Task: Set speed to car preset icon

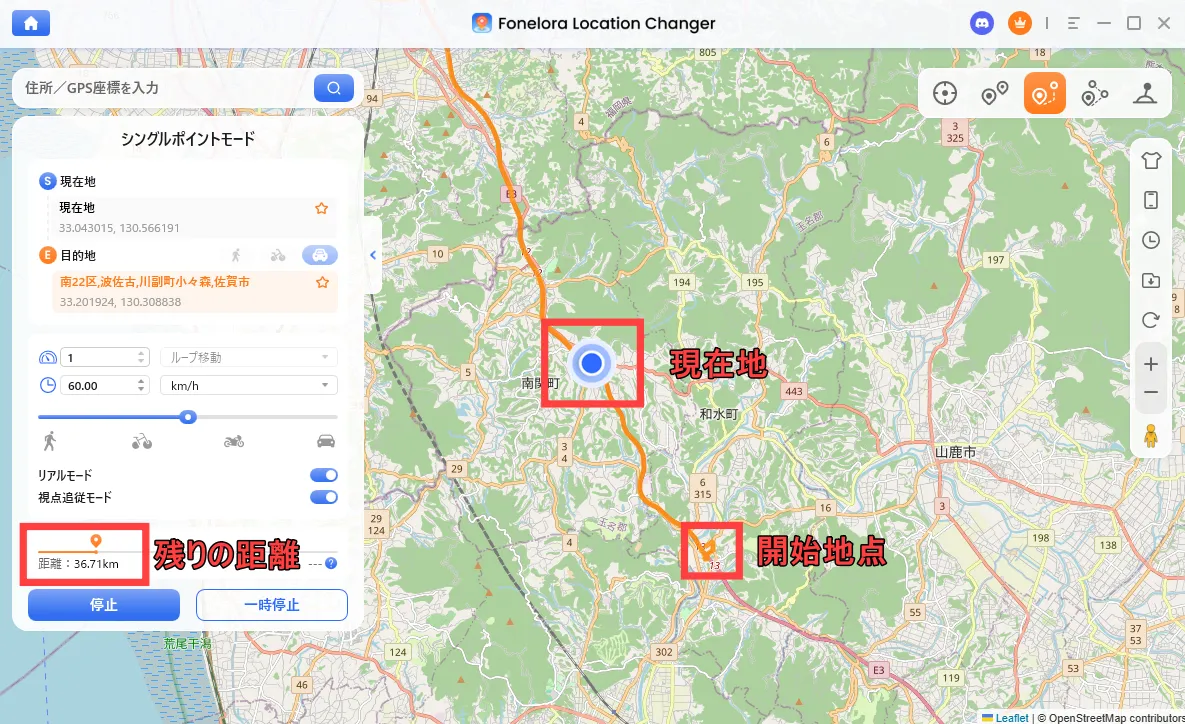Action: [326, 441]
